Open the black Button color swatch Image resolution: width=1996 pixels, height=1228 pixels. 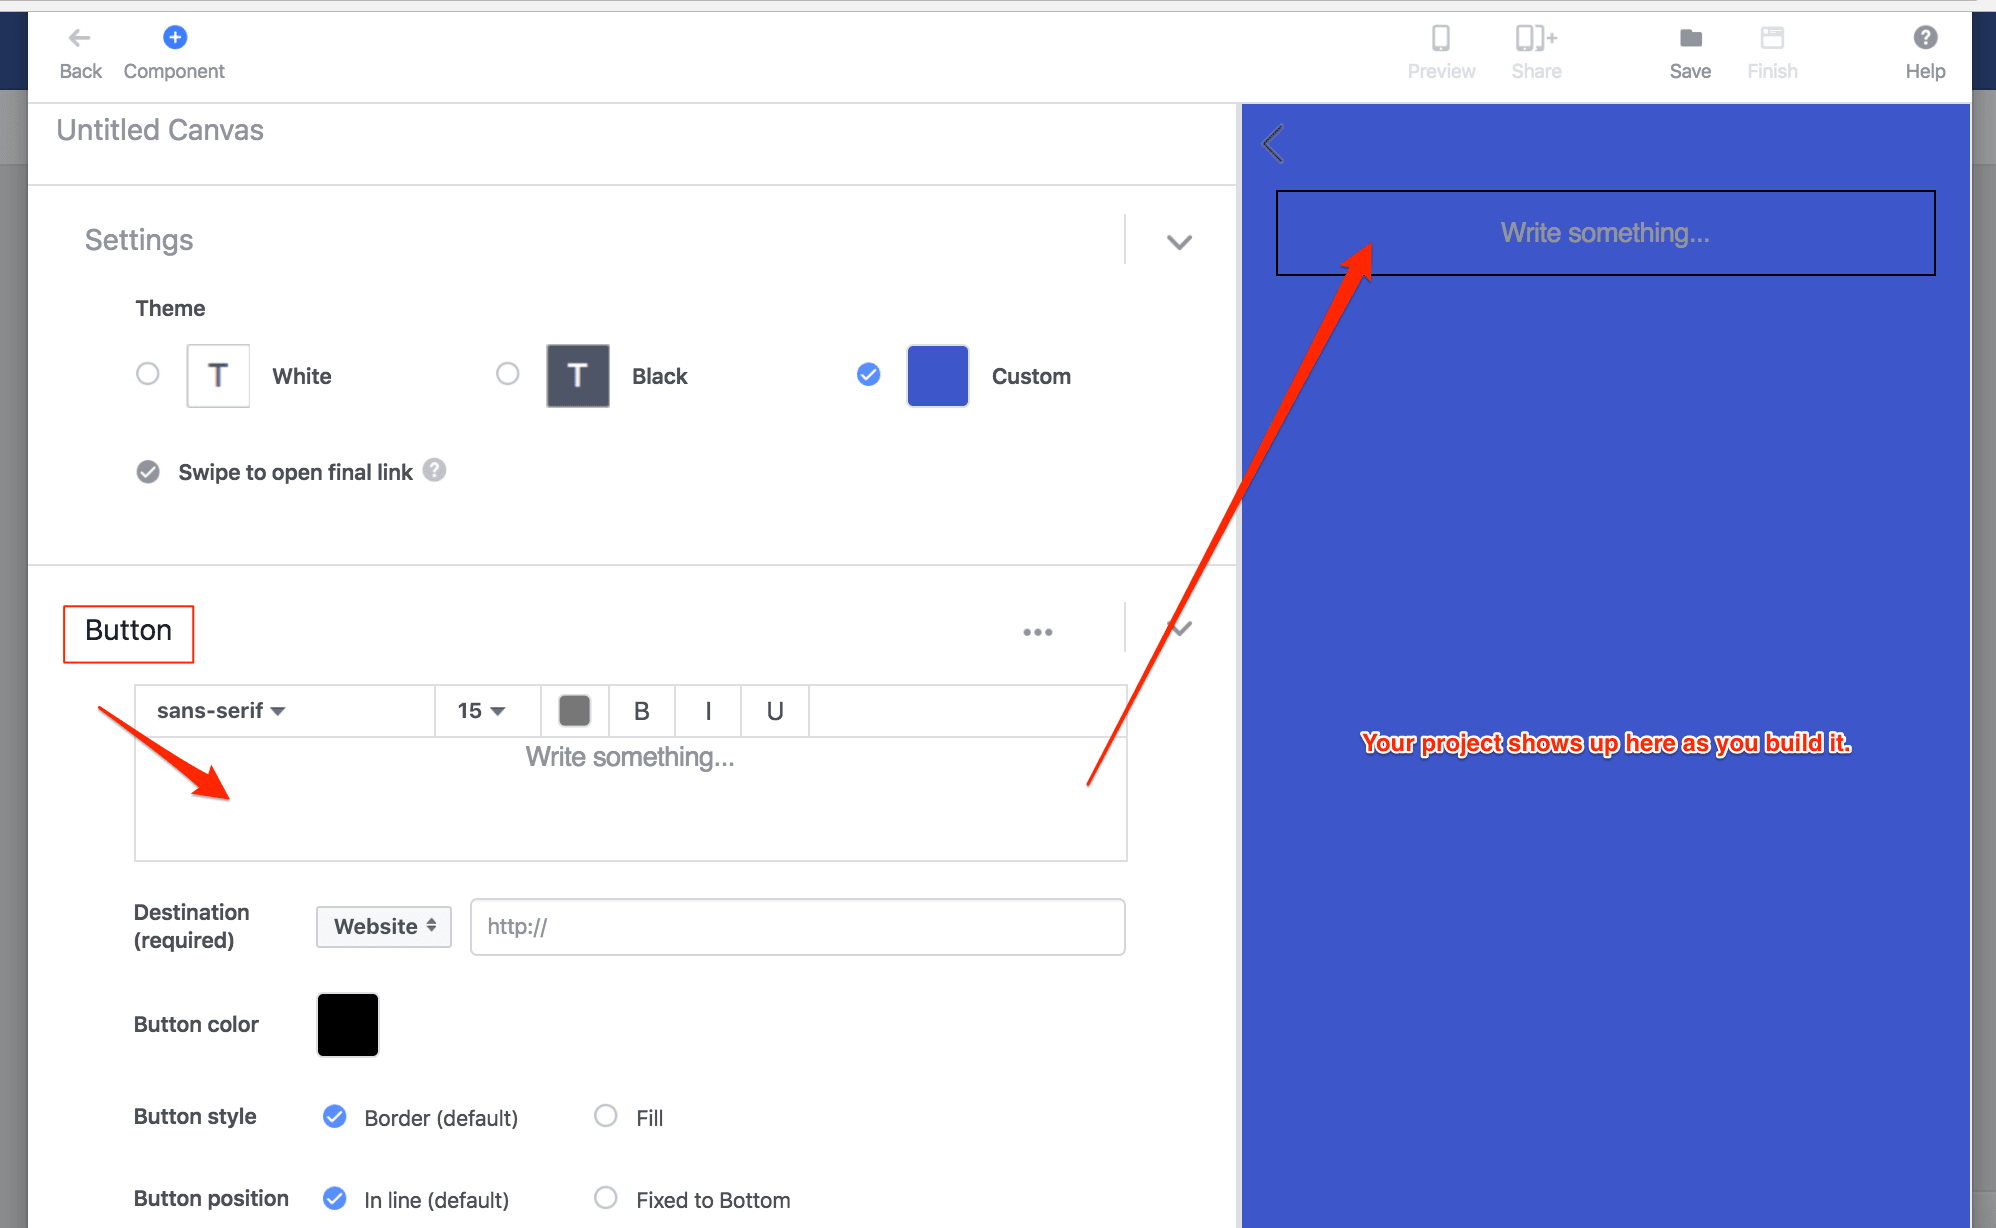(347, 1024)
